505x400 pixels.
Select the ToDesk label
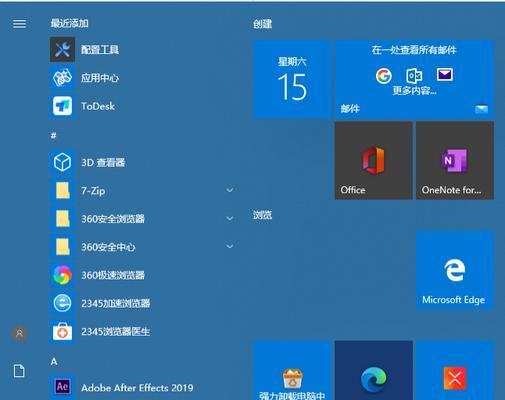(98, 106)
